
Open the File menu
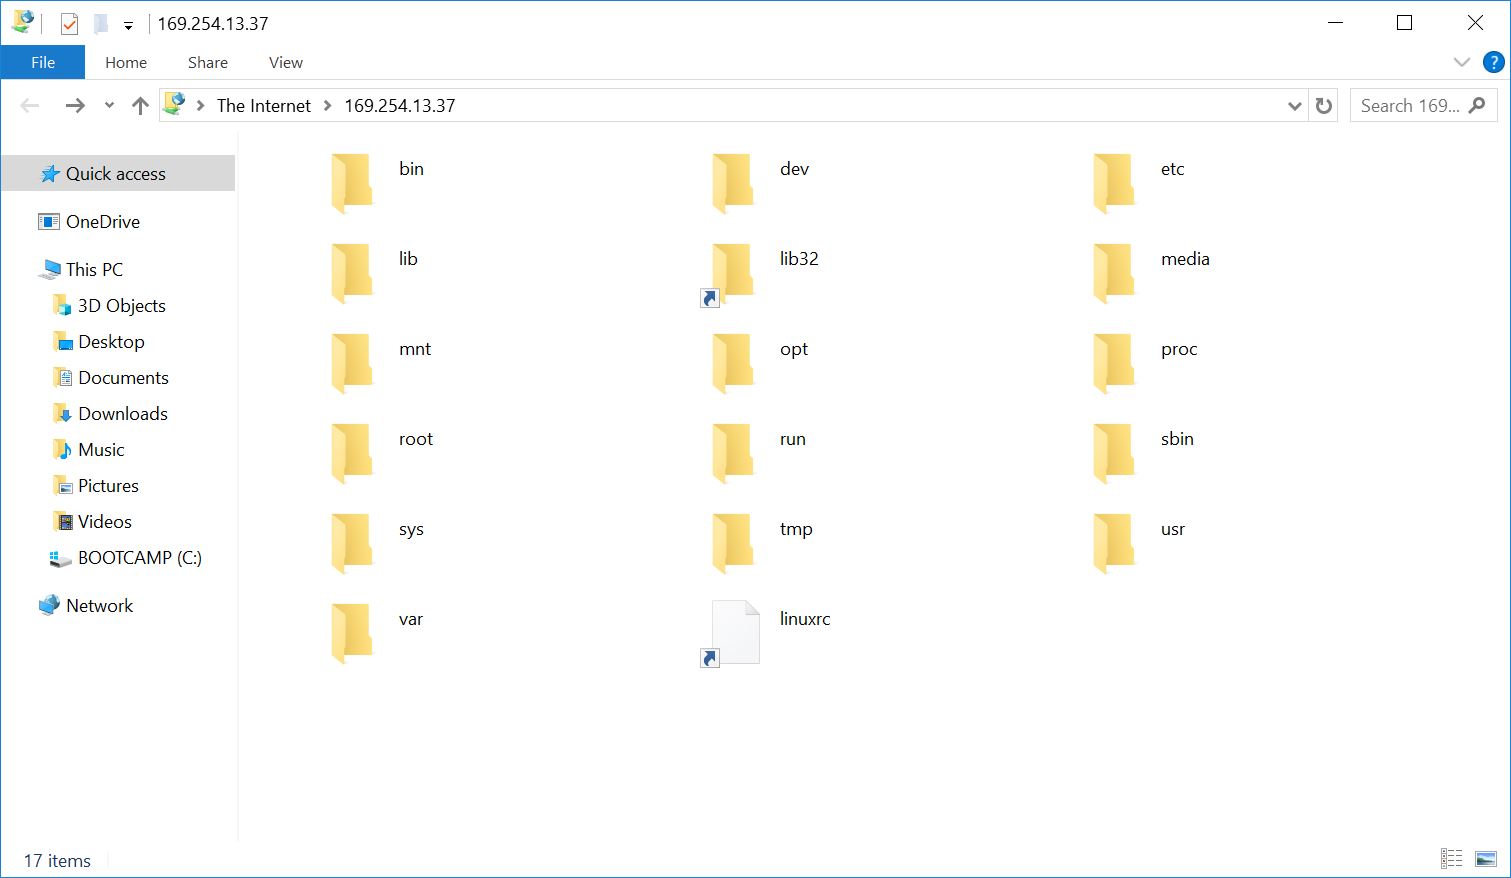(x=43, y=62)
